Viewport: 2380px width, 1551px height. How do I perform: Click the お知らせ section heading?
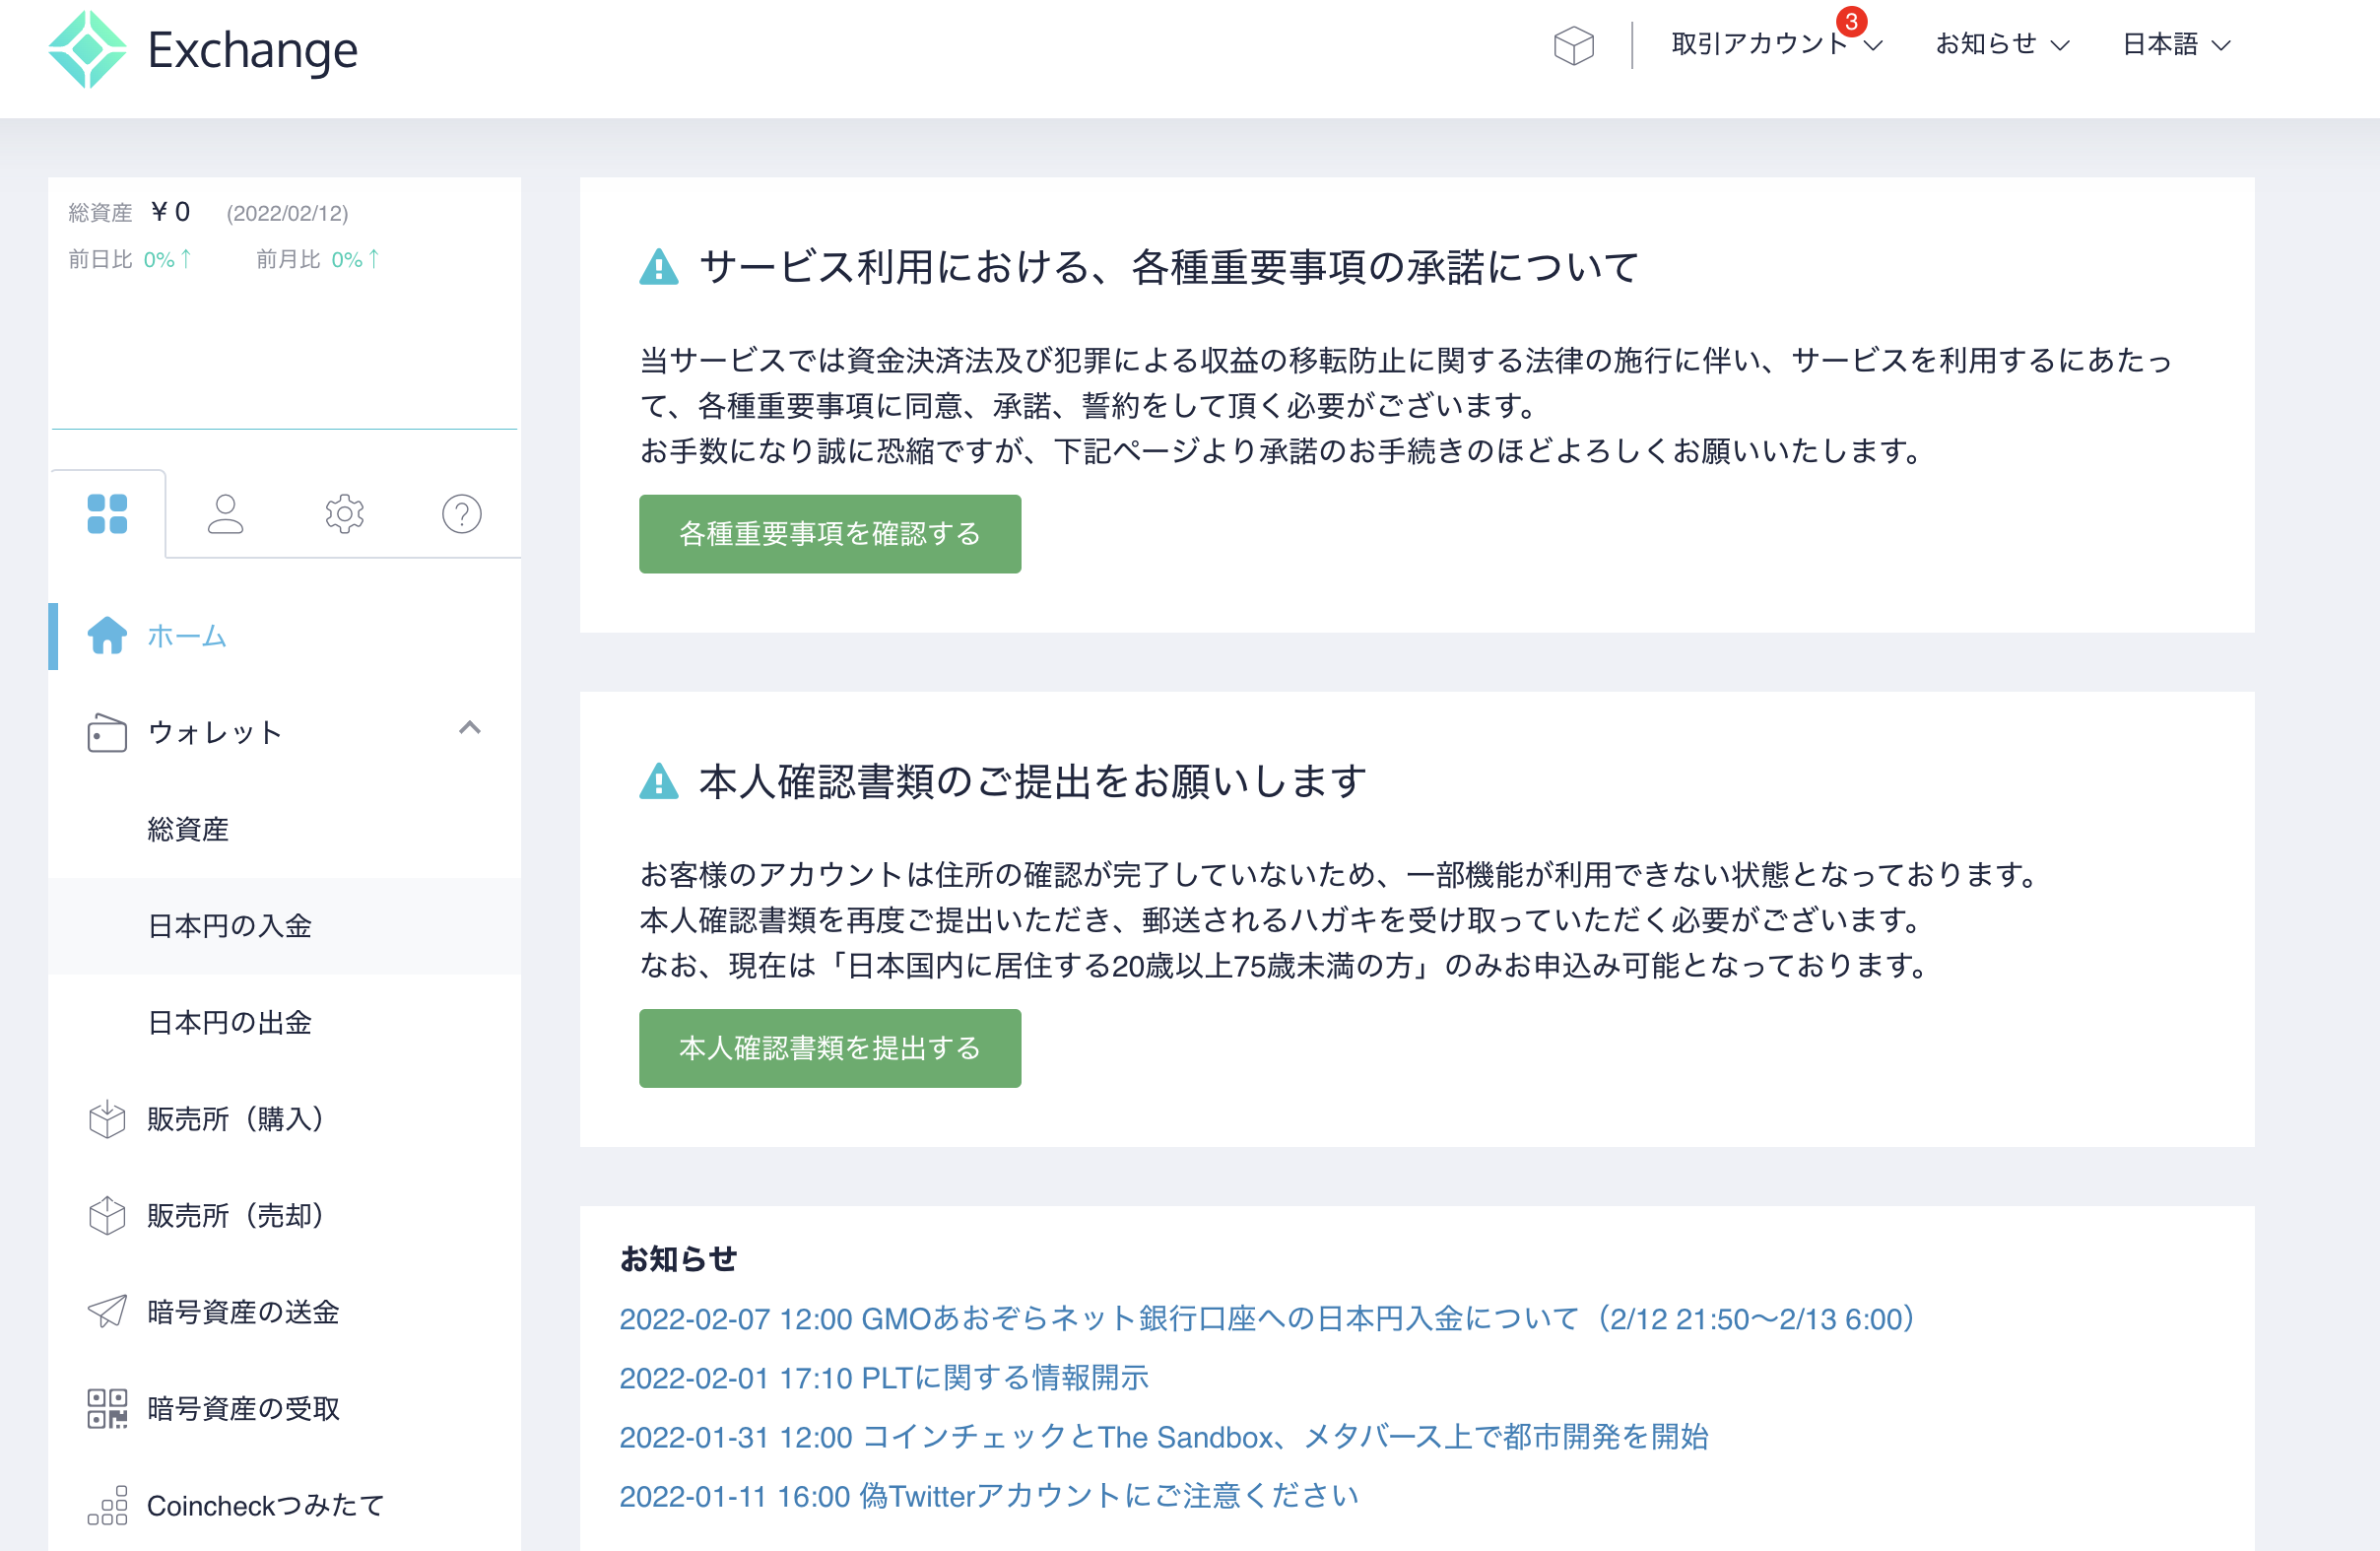(678, 1259)
